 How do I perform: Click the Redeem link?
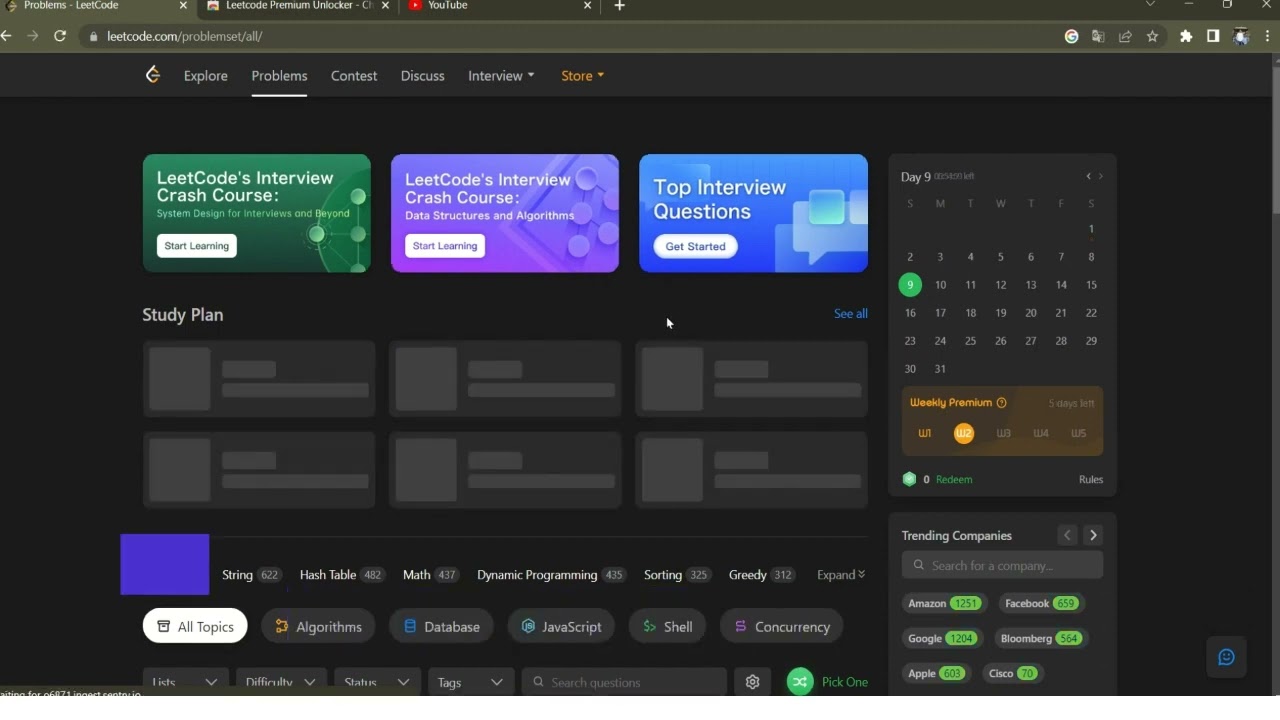point(954,479)
